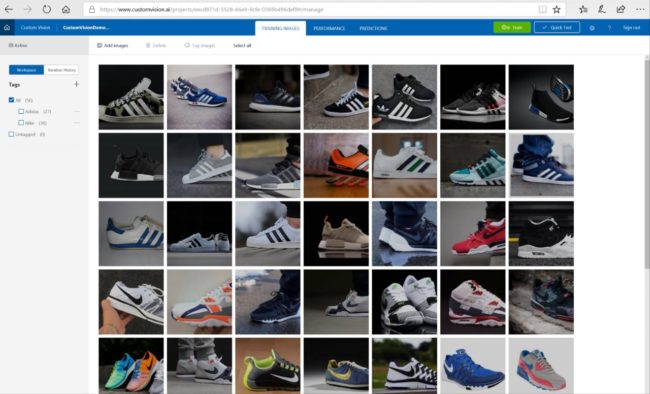
Task: Refresh the browser page
Action: 47,9
